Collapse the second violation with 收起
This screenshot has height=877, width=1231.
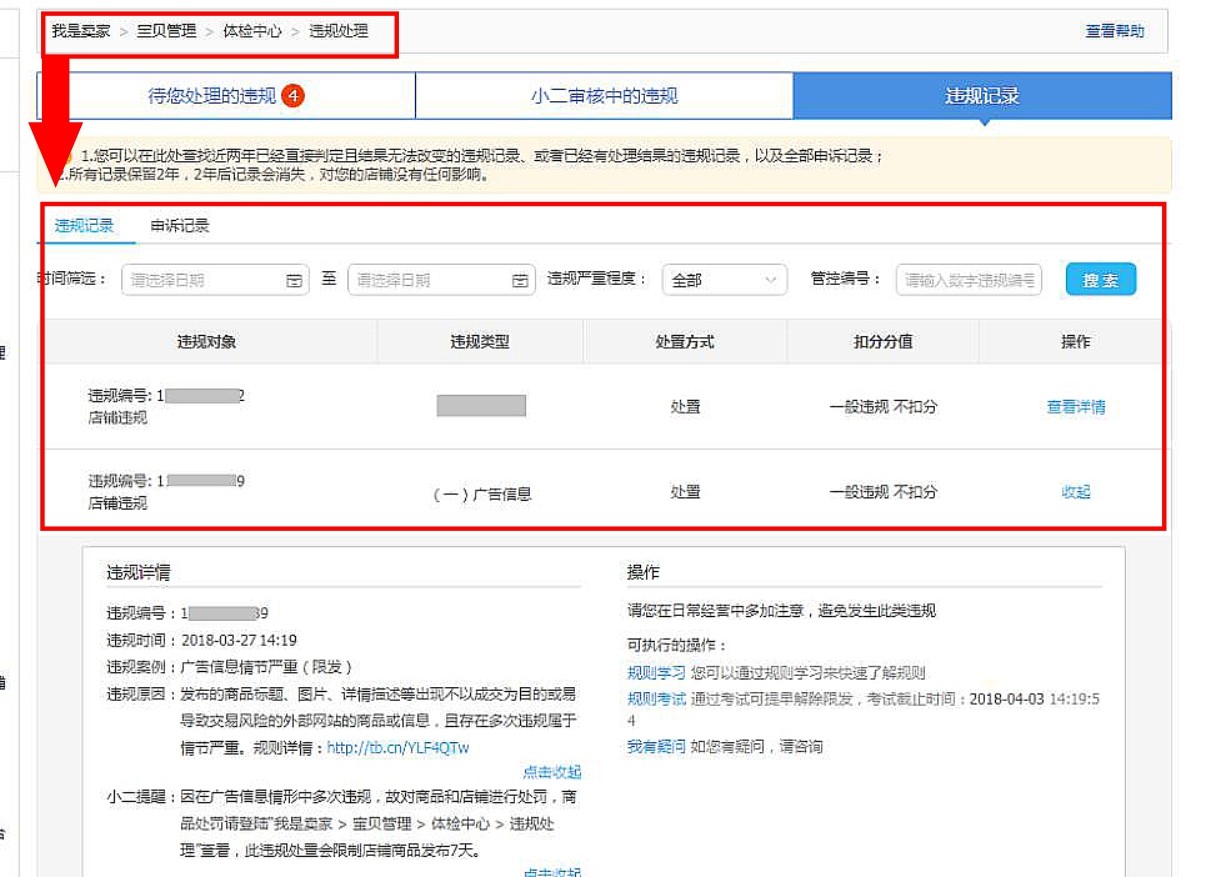pyautogui.click(x=1076, y=492)
